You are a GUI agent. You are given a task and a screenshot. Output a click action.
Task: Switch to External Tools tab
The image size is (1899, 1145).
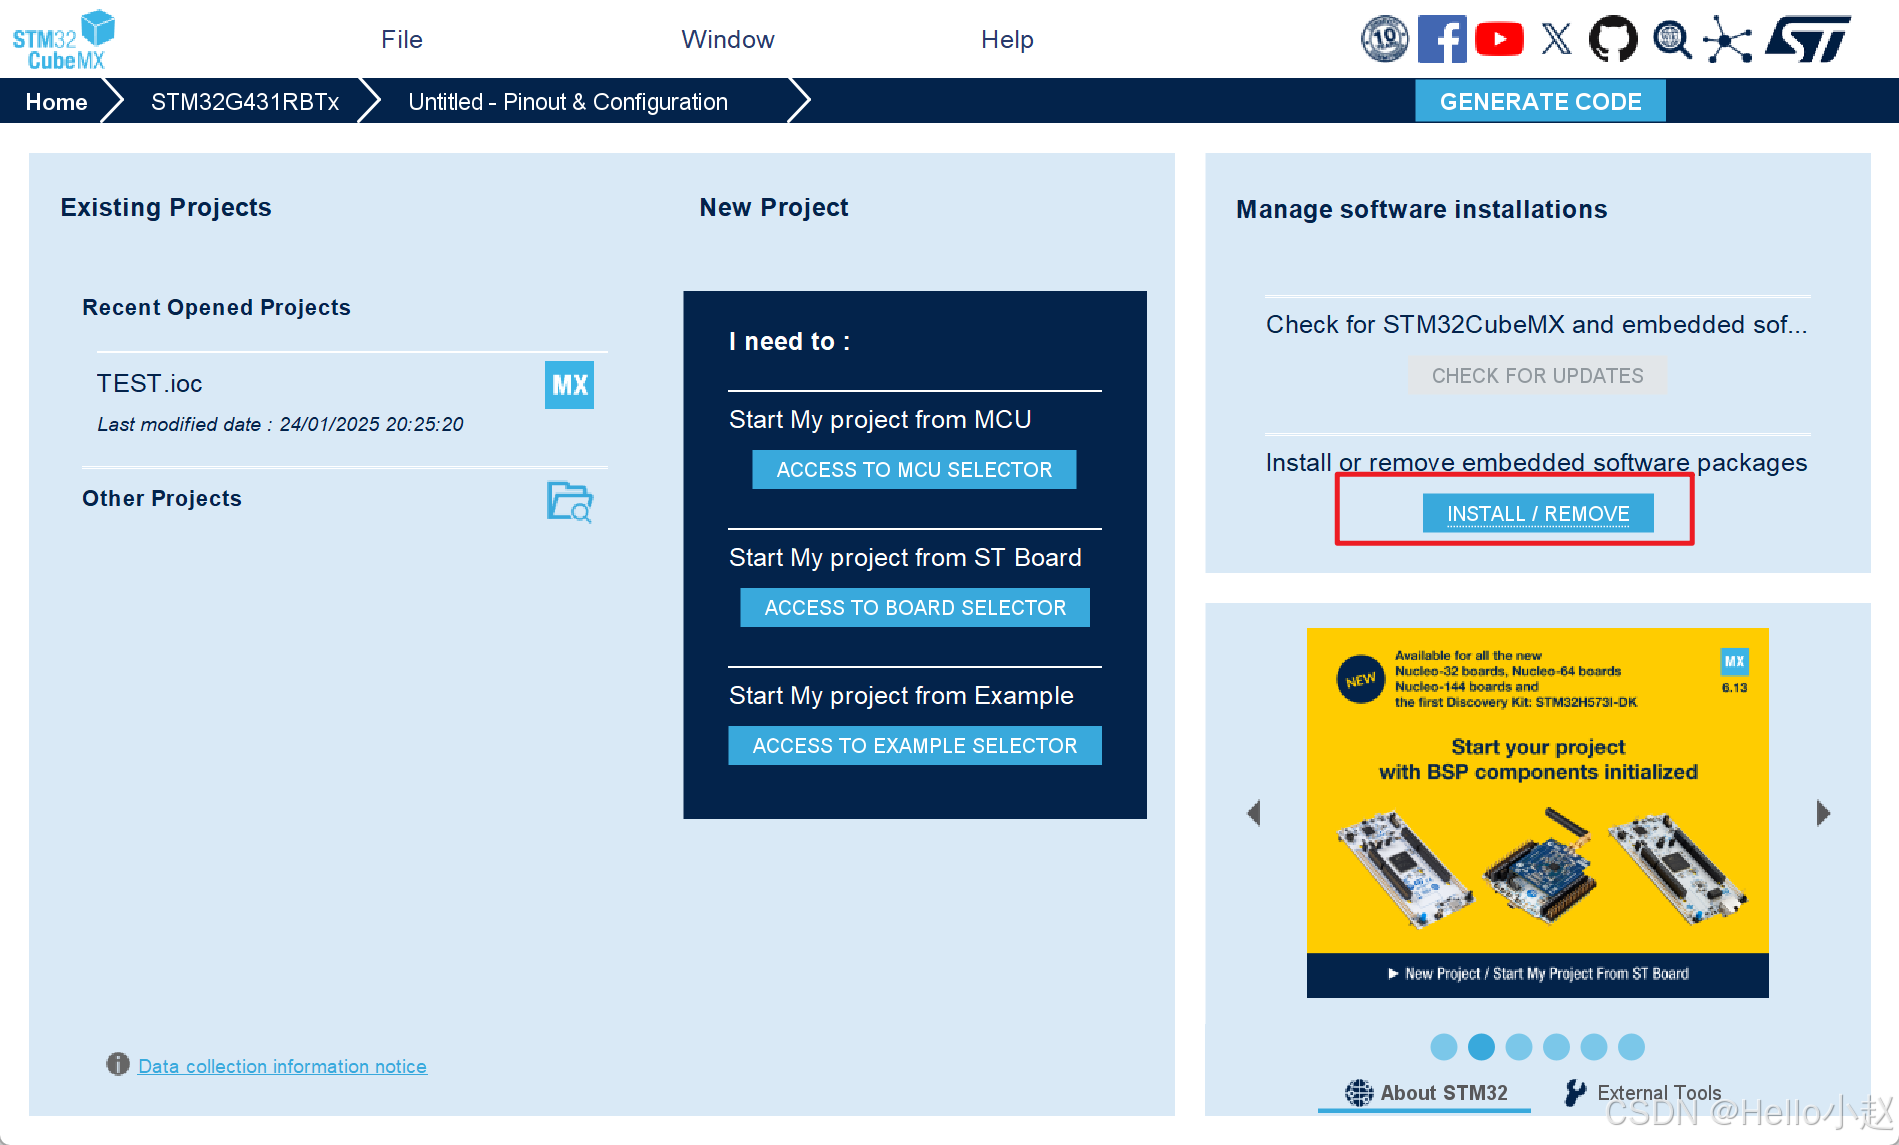coord(1642,1093)
